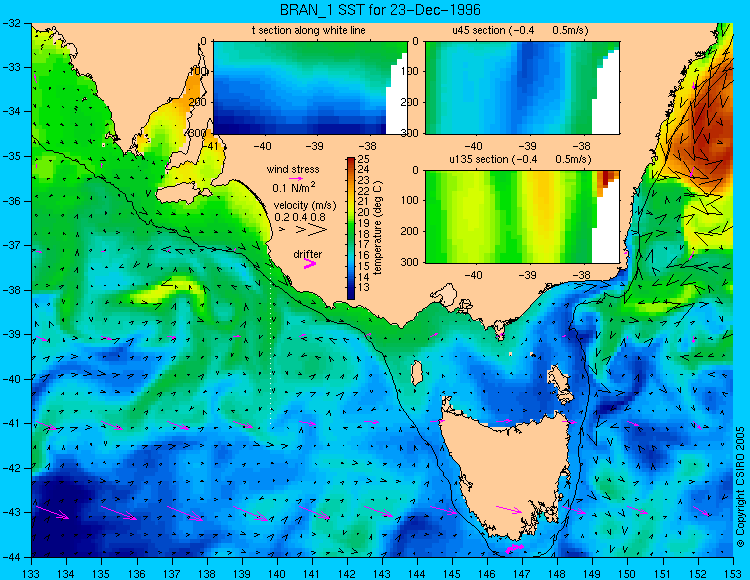Viewport: 750px width, 580px height.
Task: Click the "13" value on the color bar
Action: [x=363, y=287]
